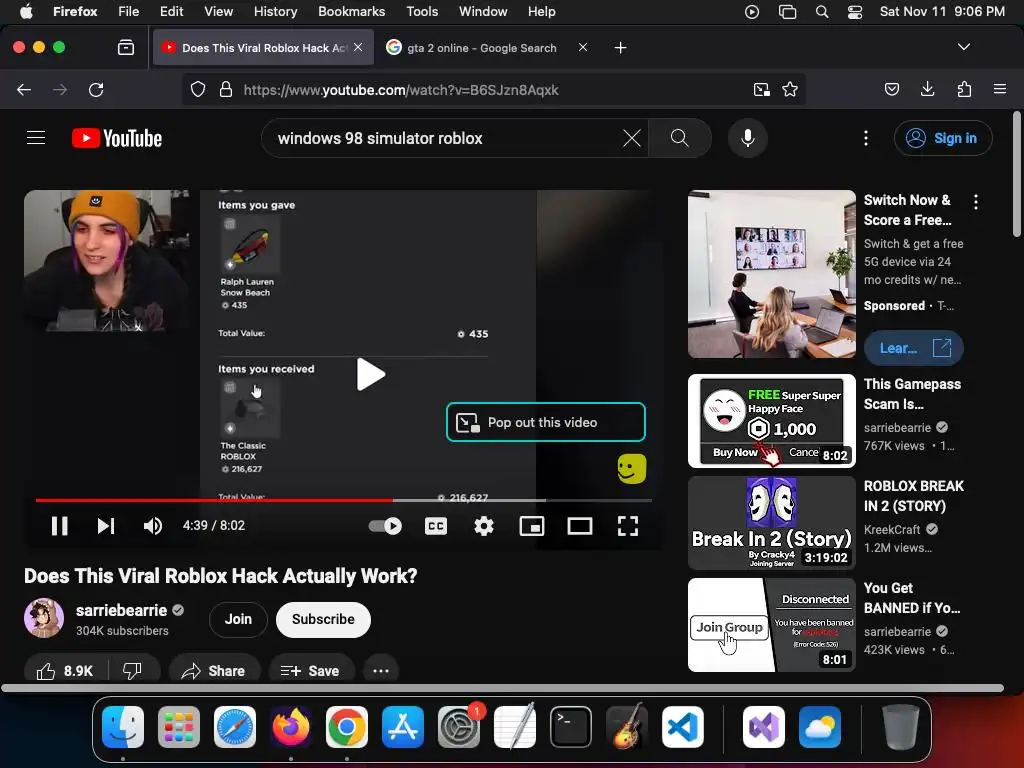This screenshot has height=768, width=1024.
Task: Open tracking protection shield icon
Action: click(198, 89)
